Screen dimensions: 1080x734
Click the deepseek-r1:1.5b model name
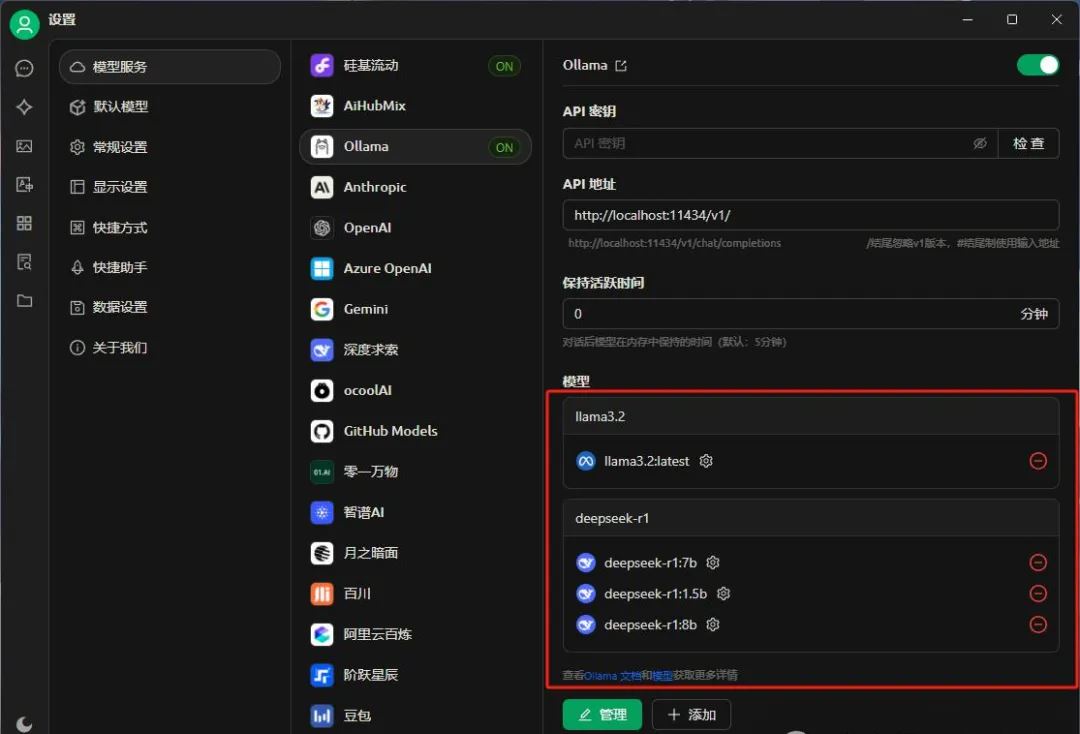click(x=655, y=594)
